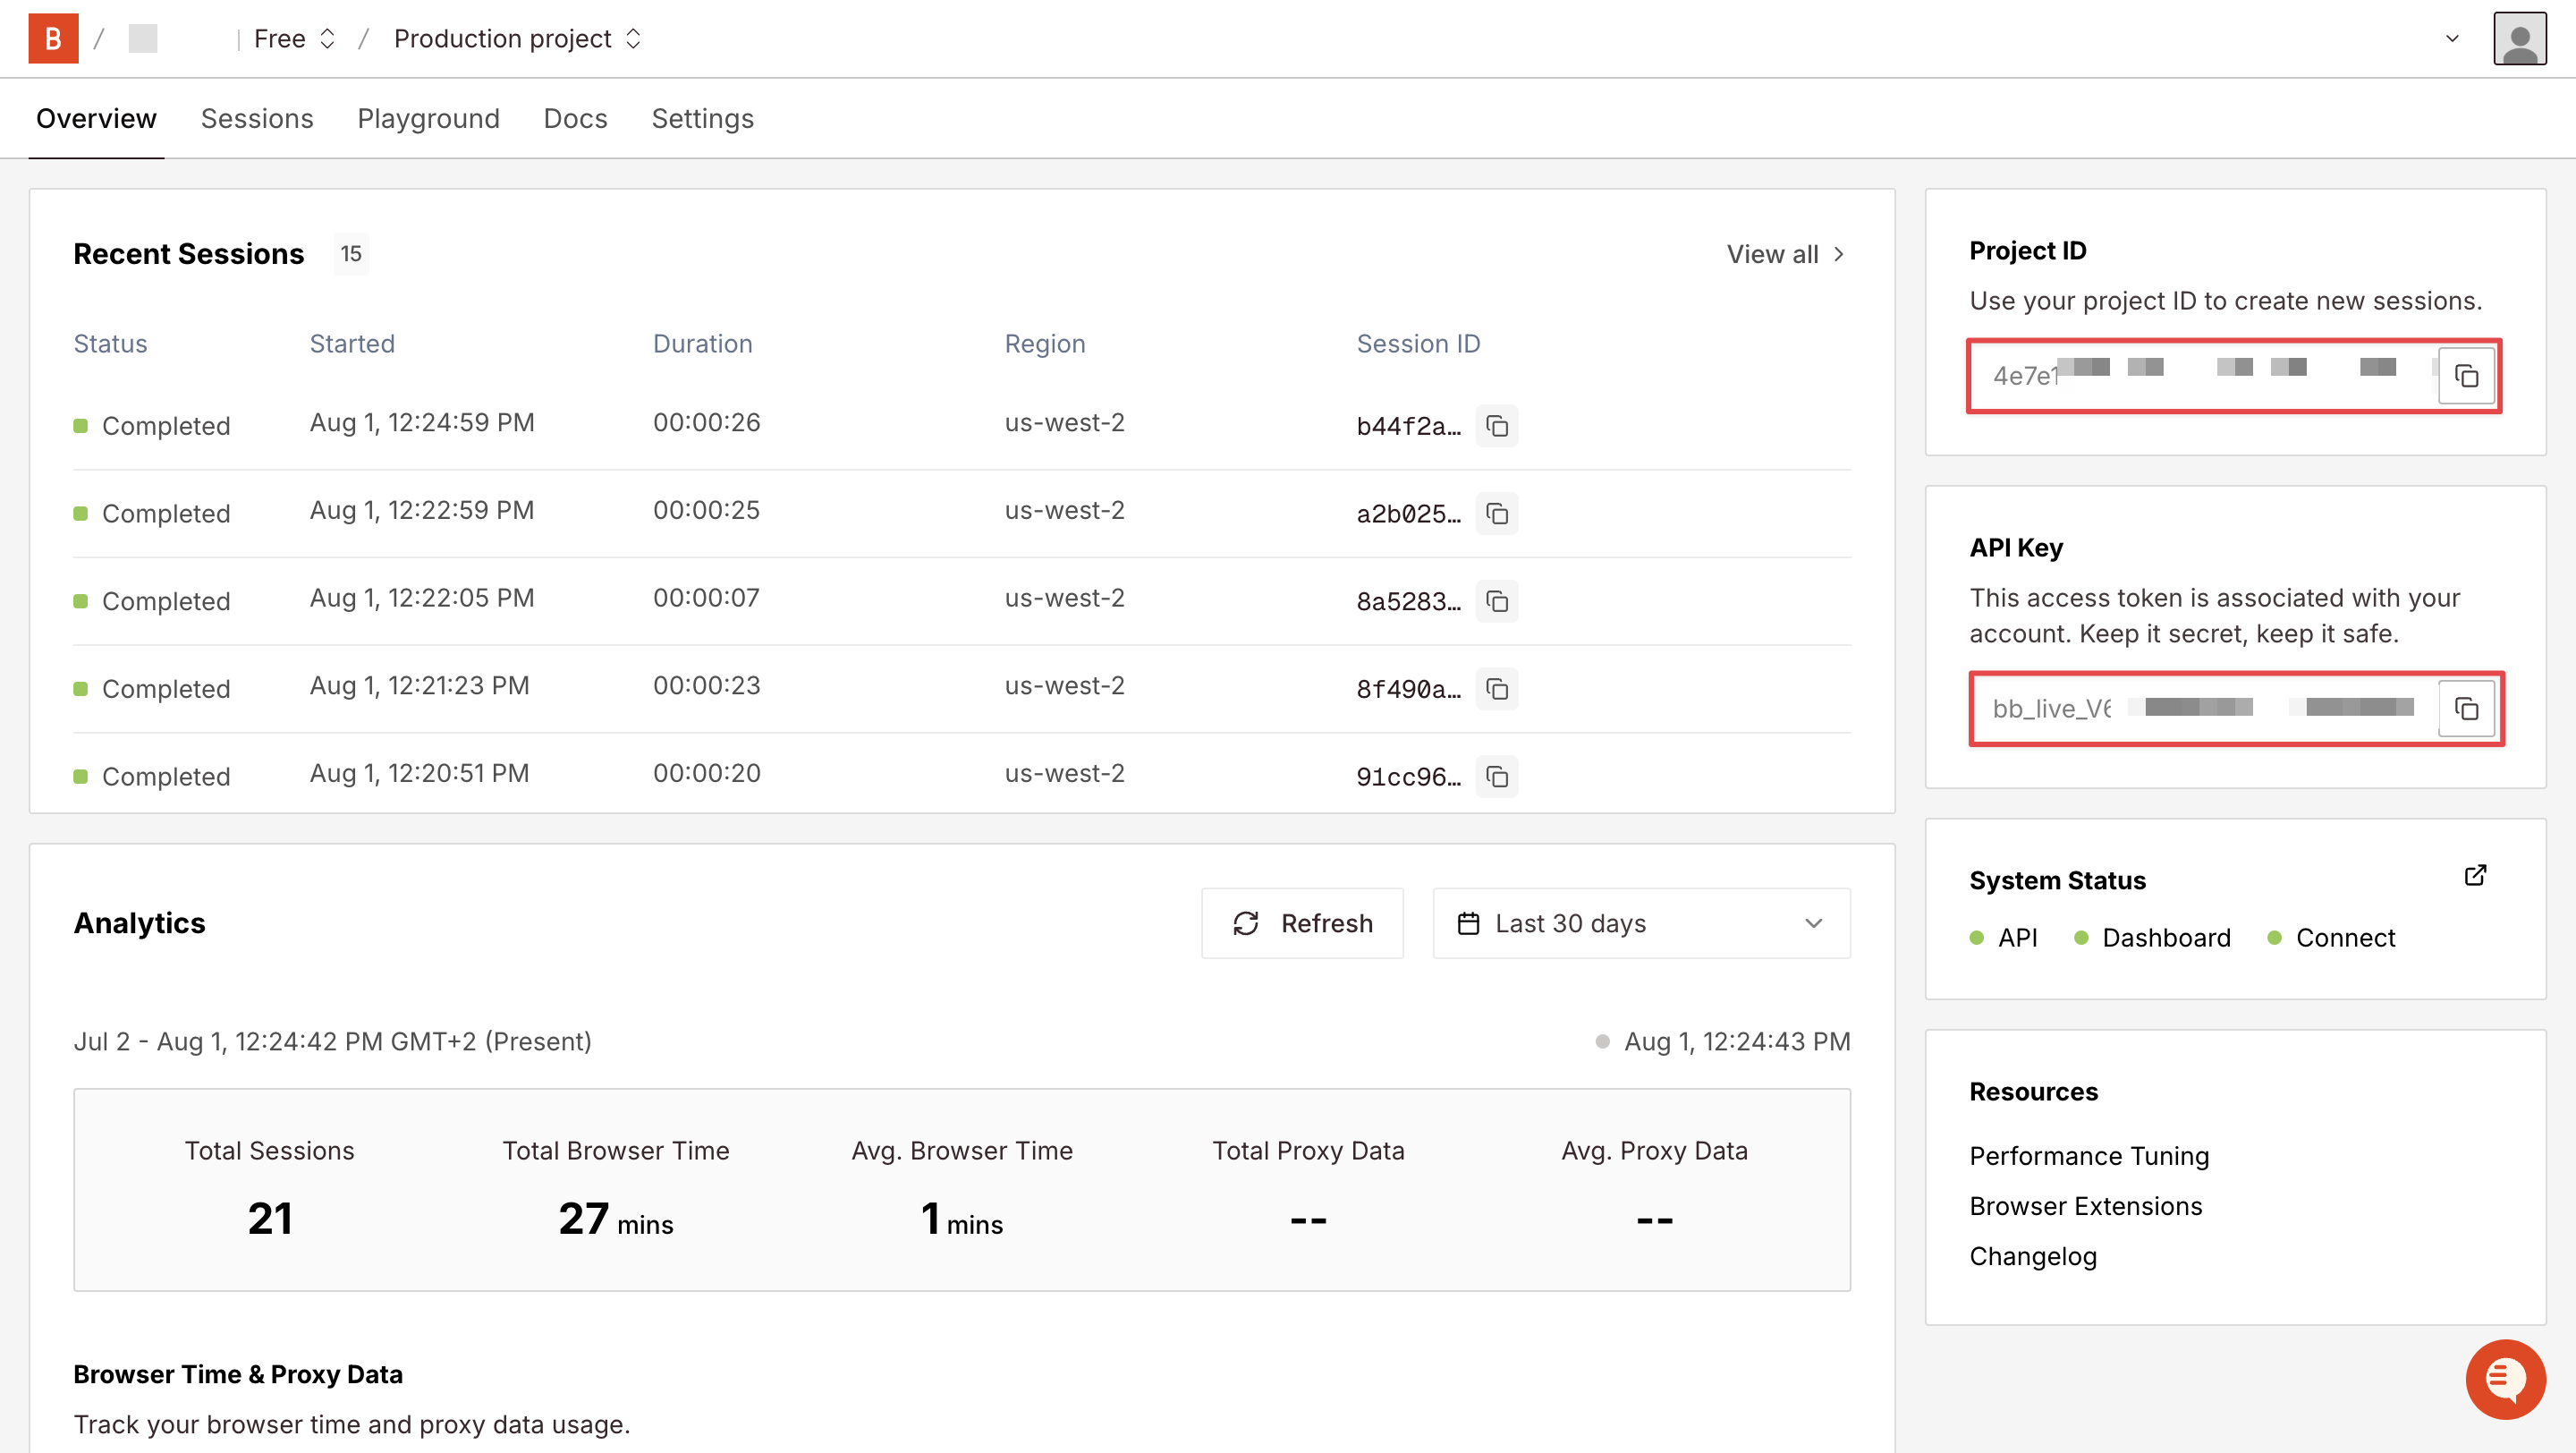Viewport: 2576px width, 1453px height.
Task: Select the session started Aug 1, 12:24:59 PM
Action: (x=961, y=425)
